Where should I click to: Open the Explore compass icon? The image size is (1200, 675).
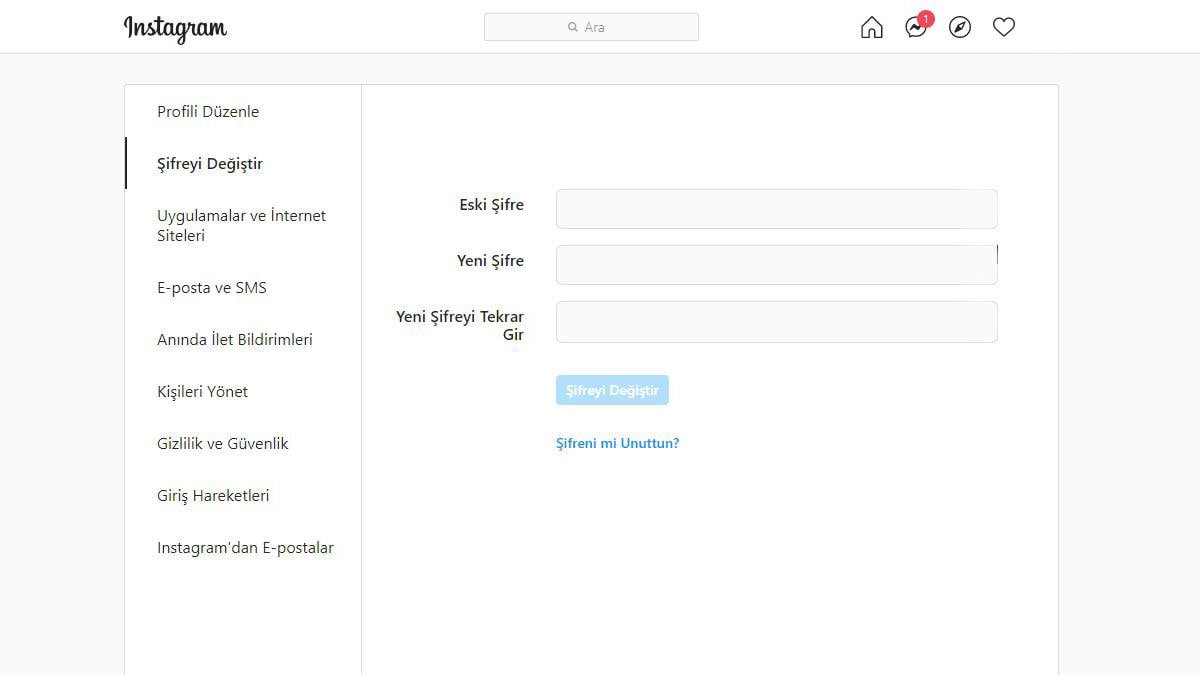[x=960, y=28]
